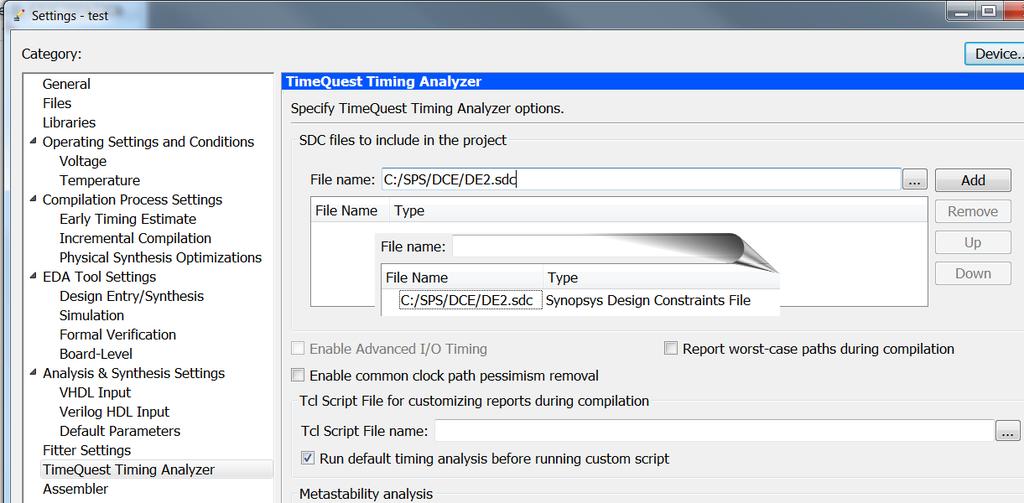The image size is (1024, 503).
Task: Enable common clock path pessimism removal checkbox
Action: tap(298, 375)
